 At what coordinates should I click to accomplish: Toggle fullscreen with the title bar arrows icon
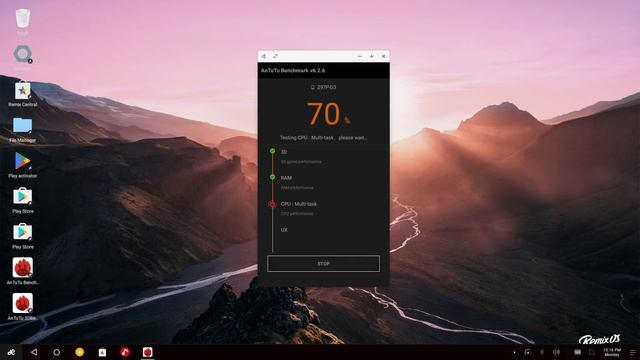276,56
